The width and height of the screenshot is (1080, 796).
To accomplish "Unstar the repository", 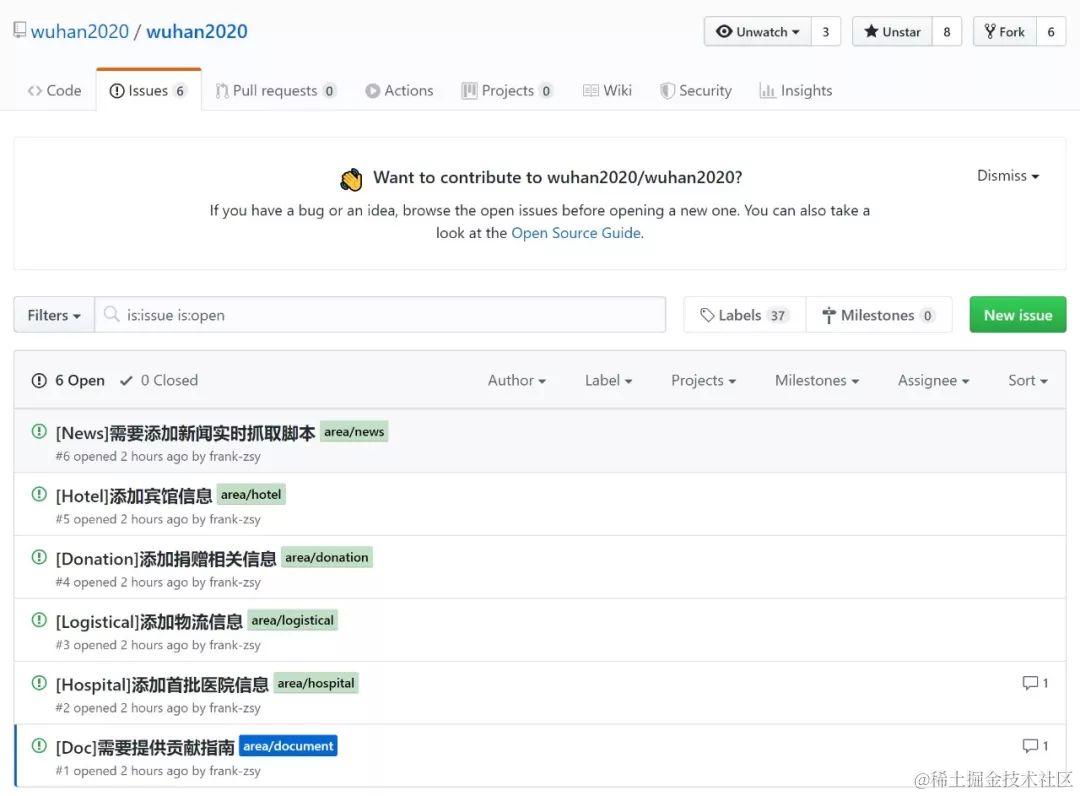I will click(x=892, y=32).
